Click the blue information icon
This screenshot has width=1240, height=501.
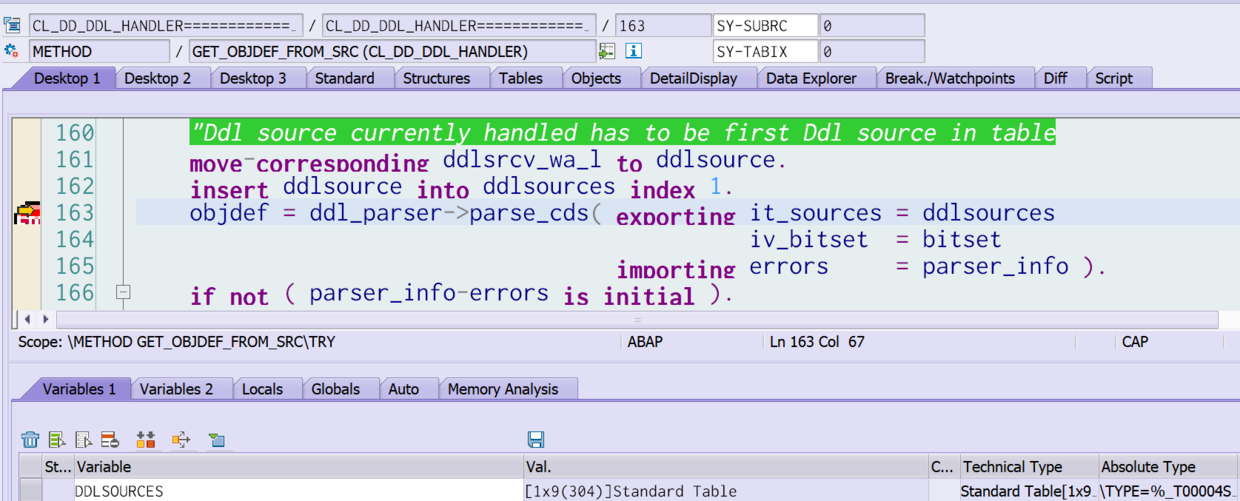[633, 51]
